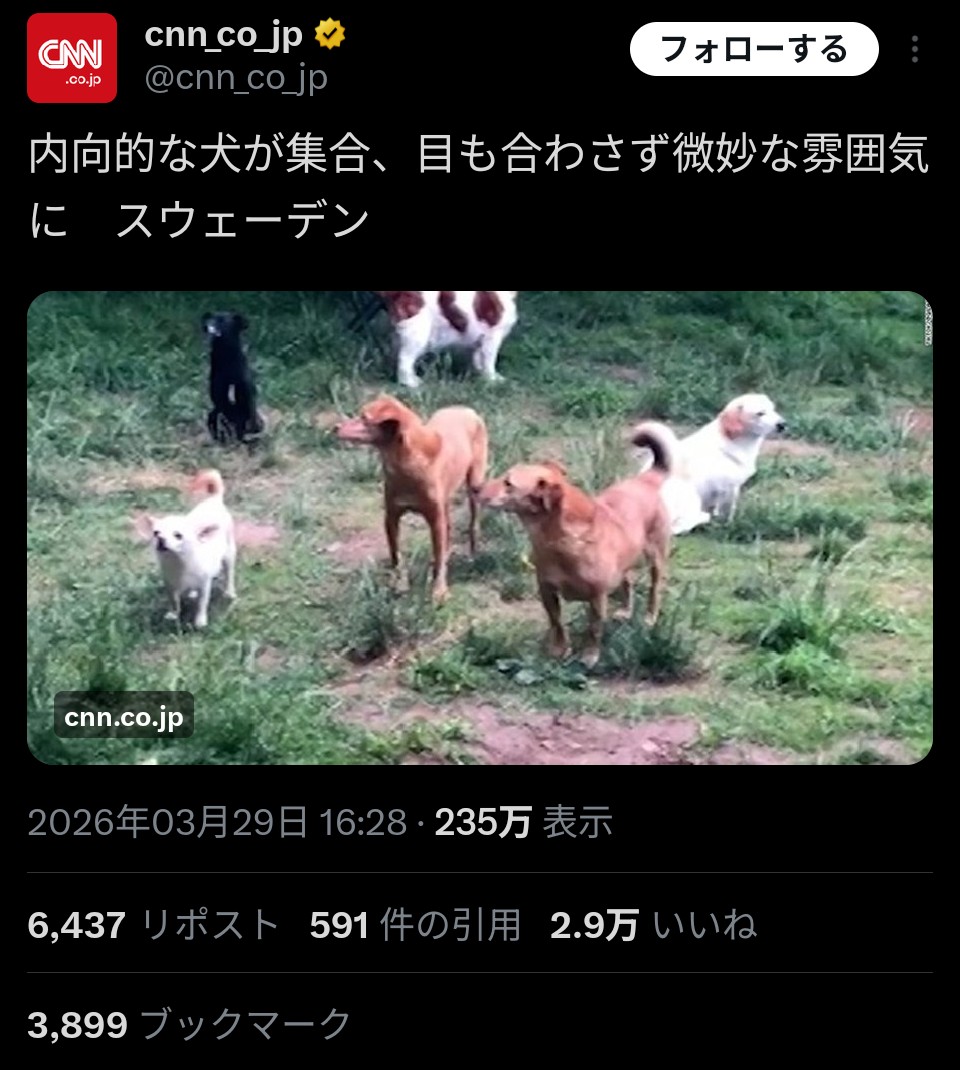This screenshot has height=1070, width=960.
Task: Open the @cnn_co_jp handle link
Action: (x=236, y=78)
